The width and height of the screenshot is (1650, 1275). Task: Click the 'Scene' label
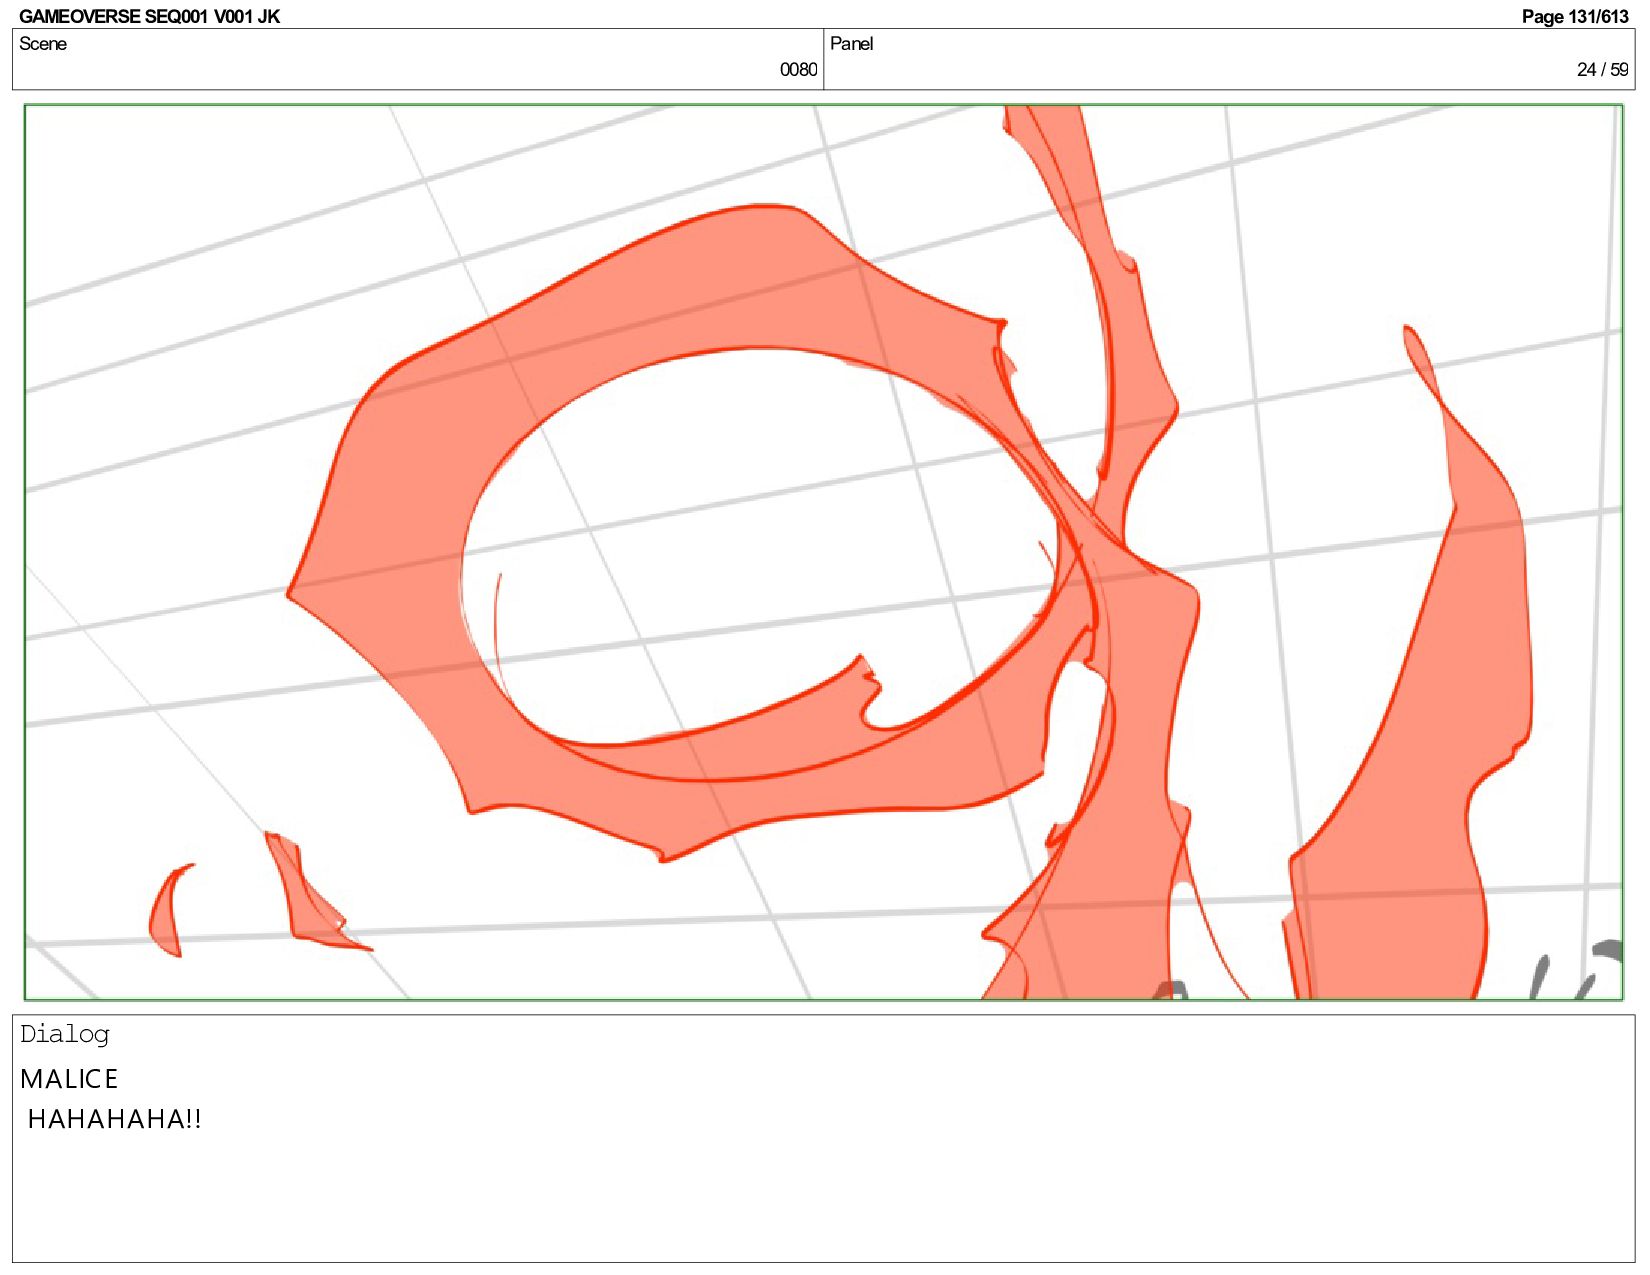(x=43, y=44)
